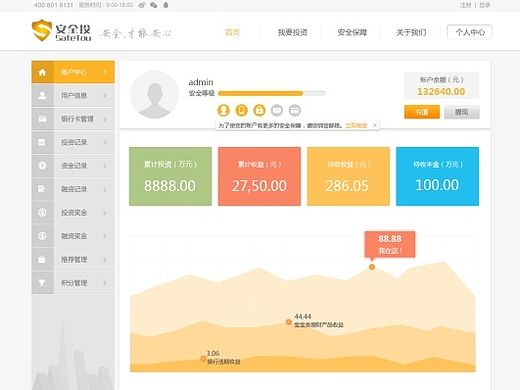Screen dimensions: 520x390
Task: Click the trophy icon beside 积分管理
Action: click(x=42, y=283)
